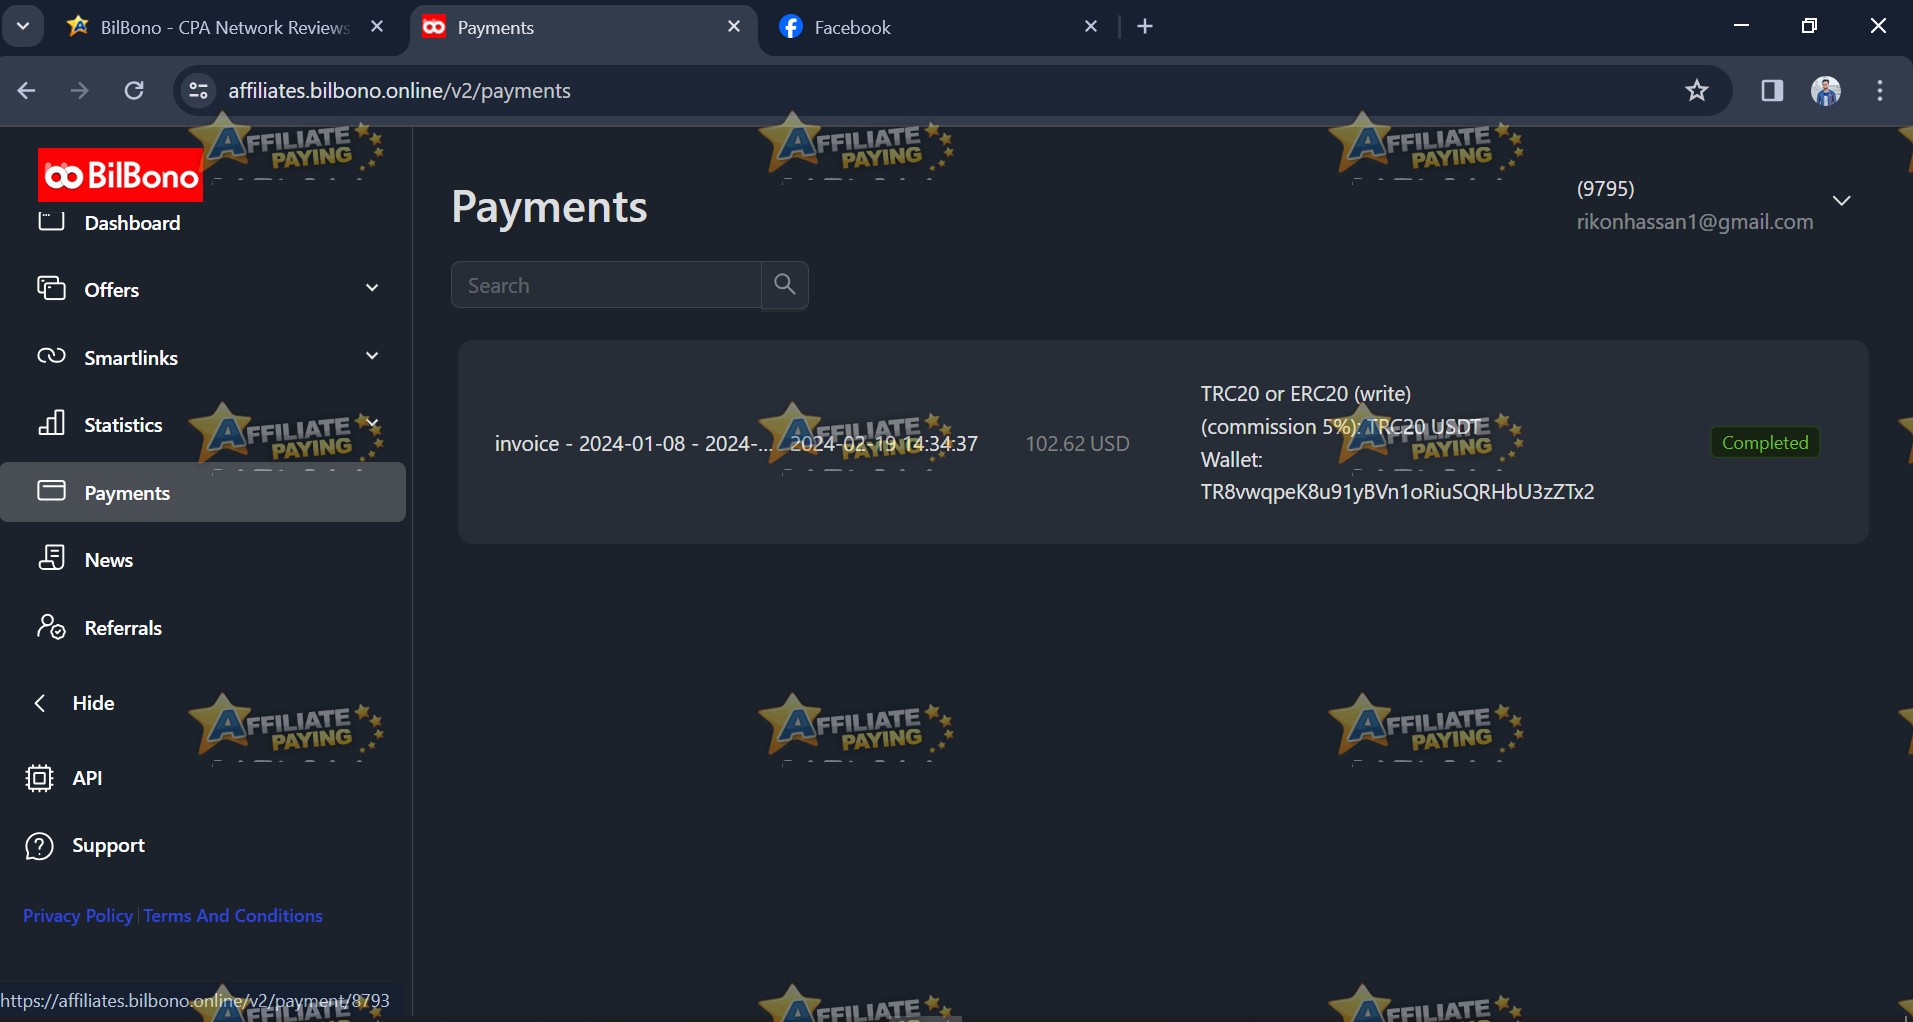Viewport: 1913px width, 1022px height.
Task: Expand the Smartlinks submenu chevron
Action: pyautogui.click(x=372, y=356)
